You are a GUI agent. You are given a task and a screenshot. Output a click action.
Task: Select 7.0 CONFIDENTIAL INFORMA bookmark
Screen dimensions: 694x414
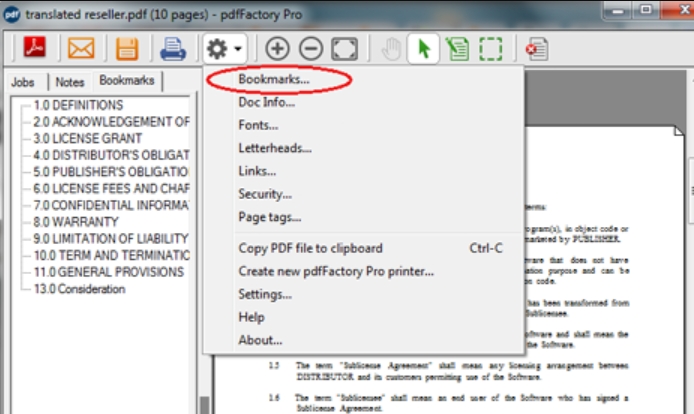tap(112, 205)
